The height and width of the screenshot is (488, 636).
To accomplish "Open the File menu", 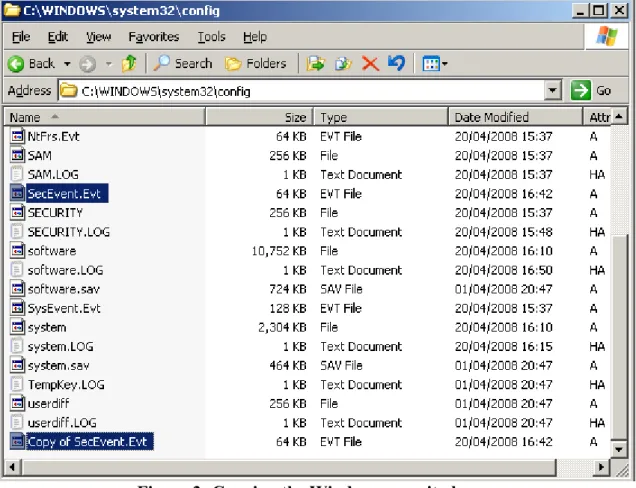I will click(21, 37).
